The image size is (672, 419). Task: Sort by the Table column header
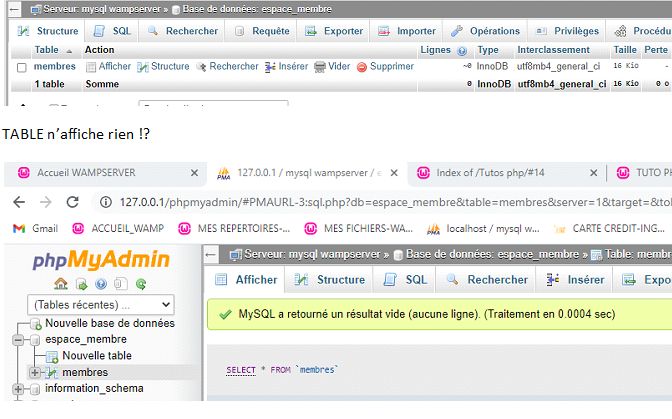tap(46, 50)
